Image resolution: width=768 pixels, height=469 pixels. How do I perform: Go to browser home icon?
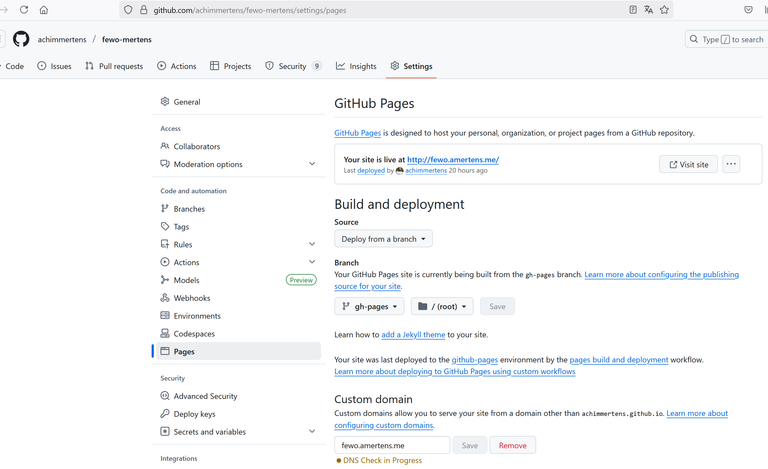pos(44,10)
